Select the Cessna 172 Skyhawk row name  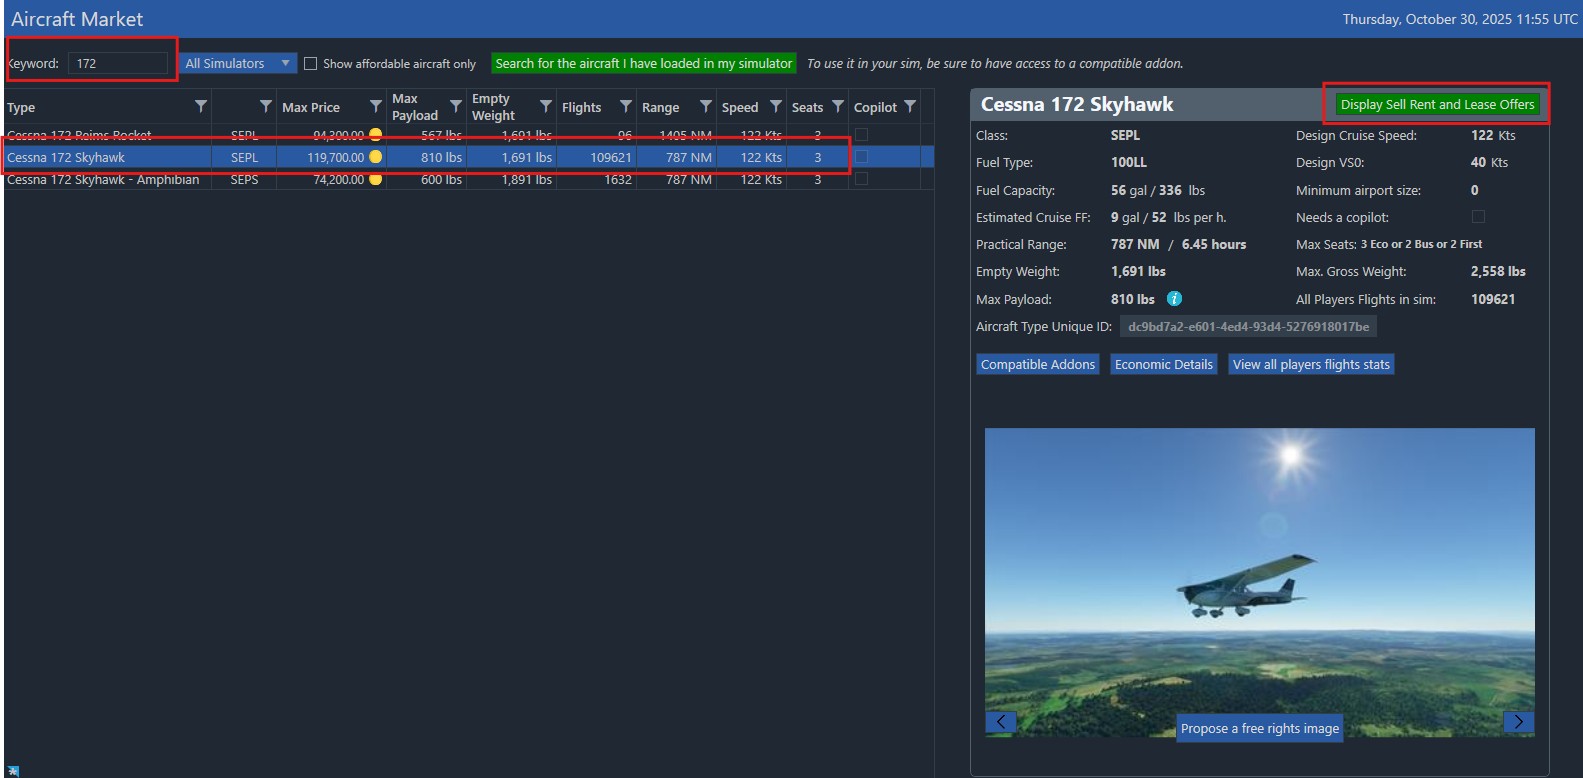tap(66, 157)
